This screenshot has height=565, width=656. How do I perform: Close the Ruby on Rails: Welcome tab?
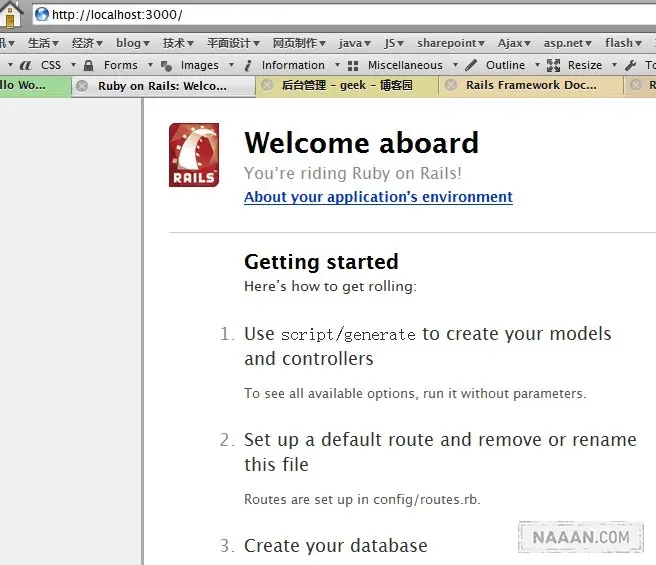coord(83,86)
